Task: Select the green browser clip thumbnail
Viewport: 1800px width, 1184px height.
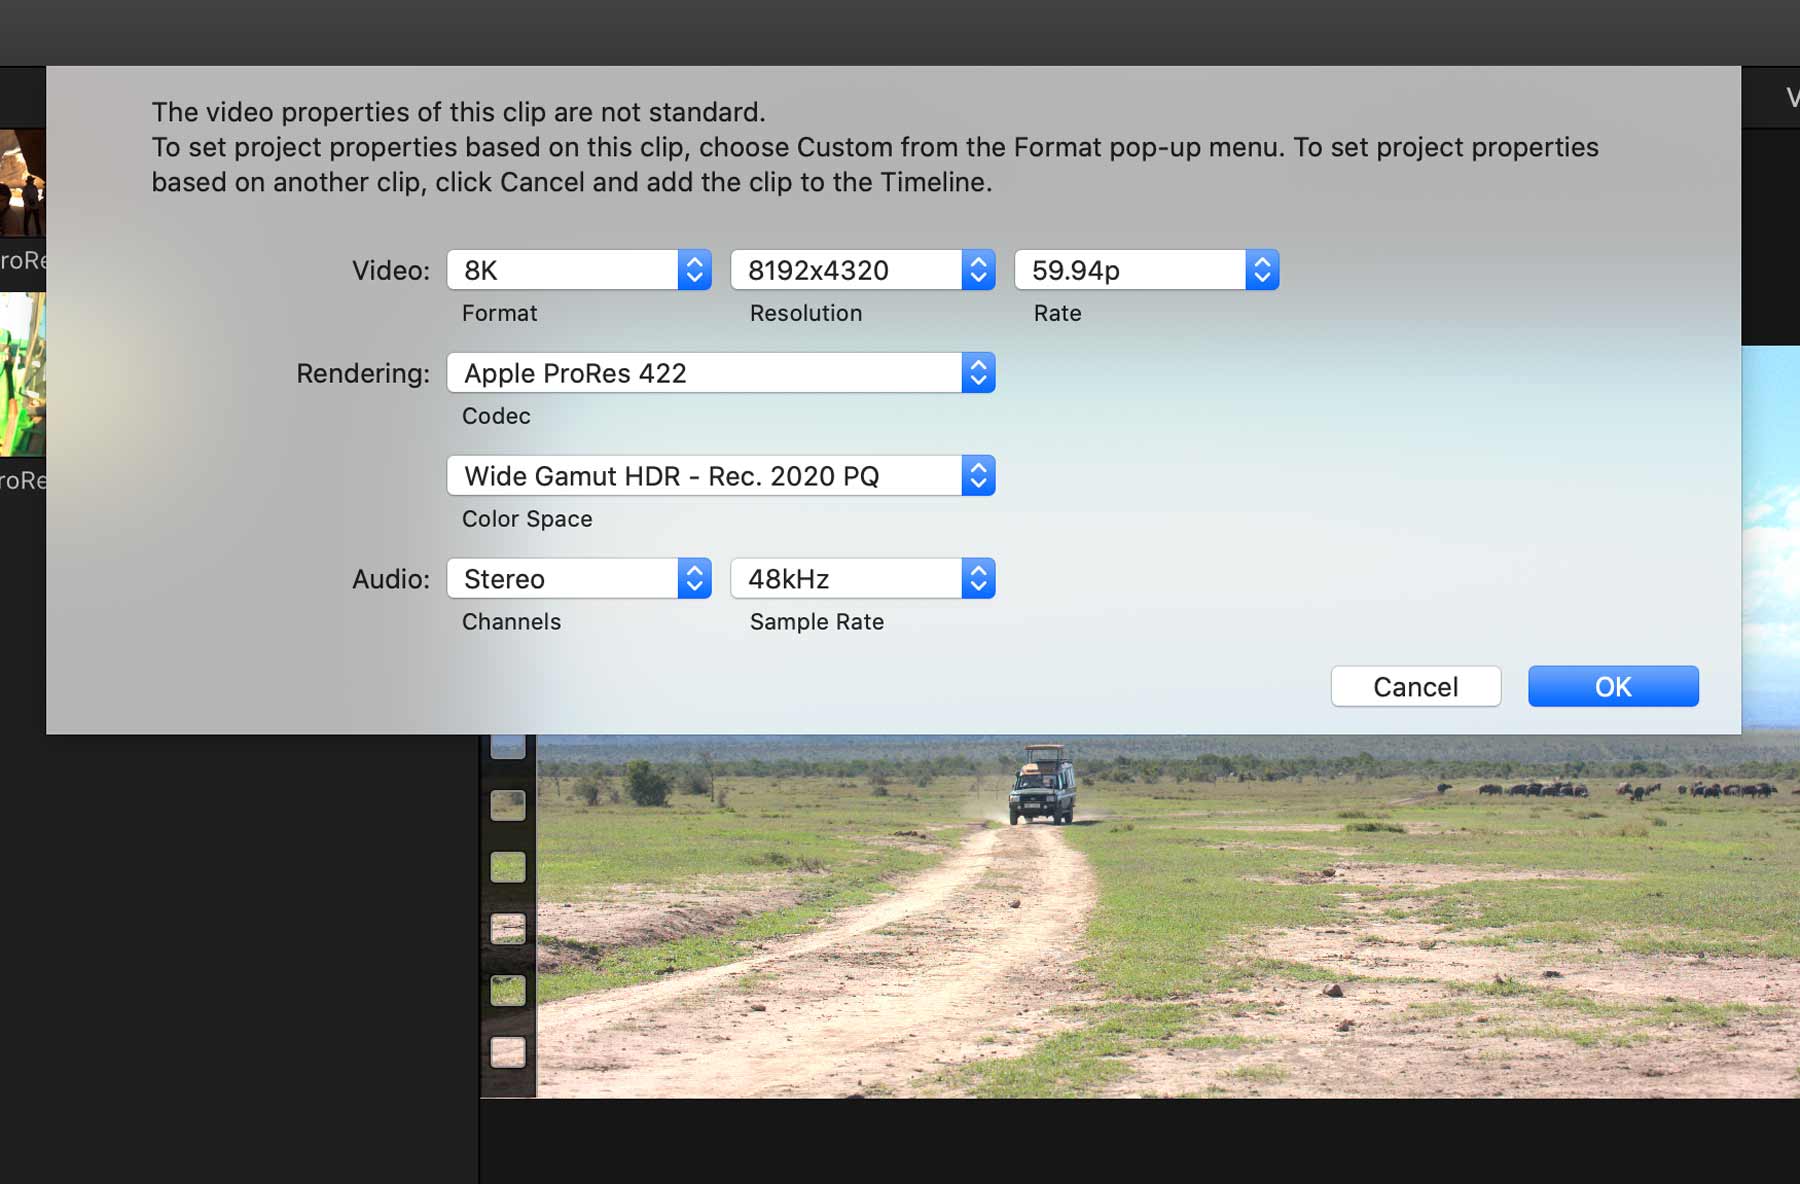Action: 23,375
